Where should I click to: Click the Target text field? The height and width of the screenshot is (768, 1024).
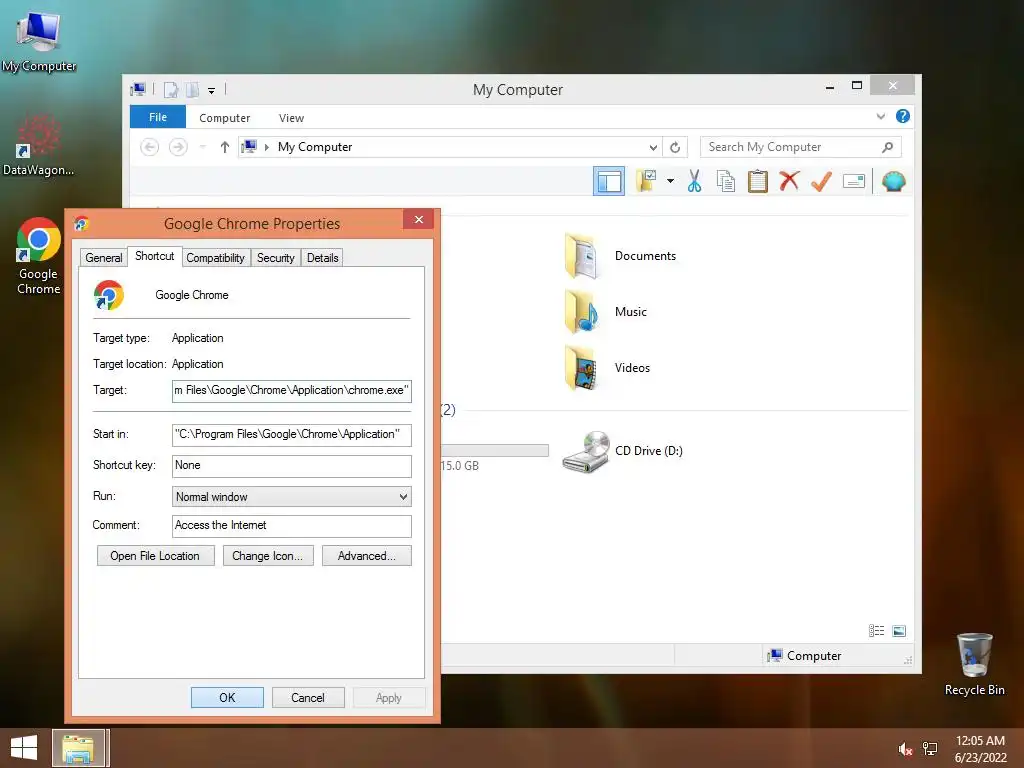tap(291, 391)
